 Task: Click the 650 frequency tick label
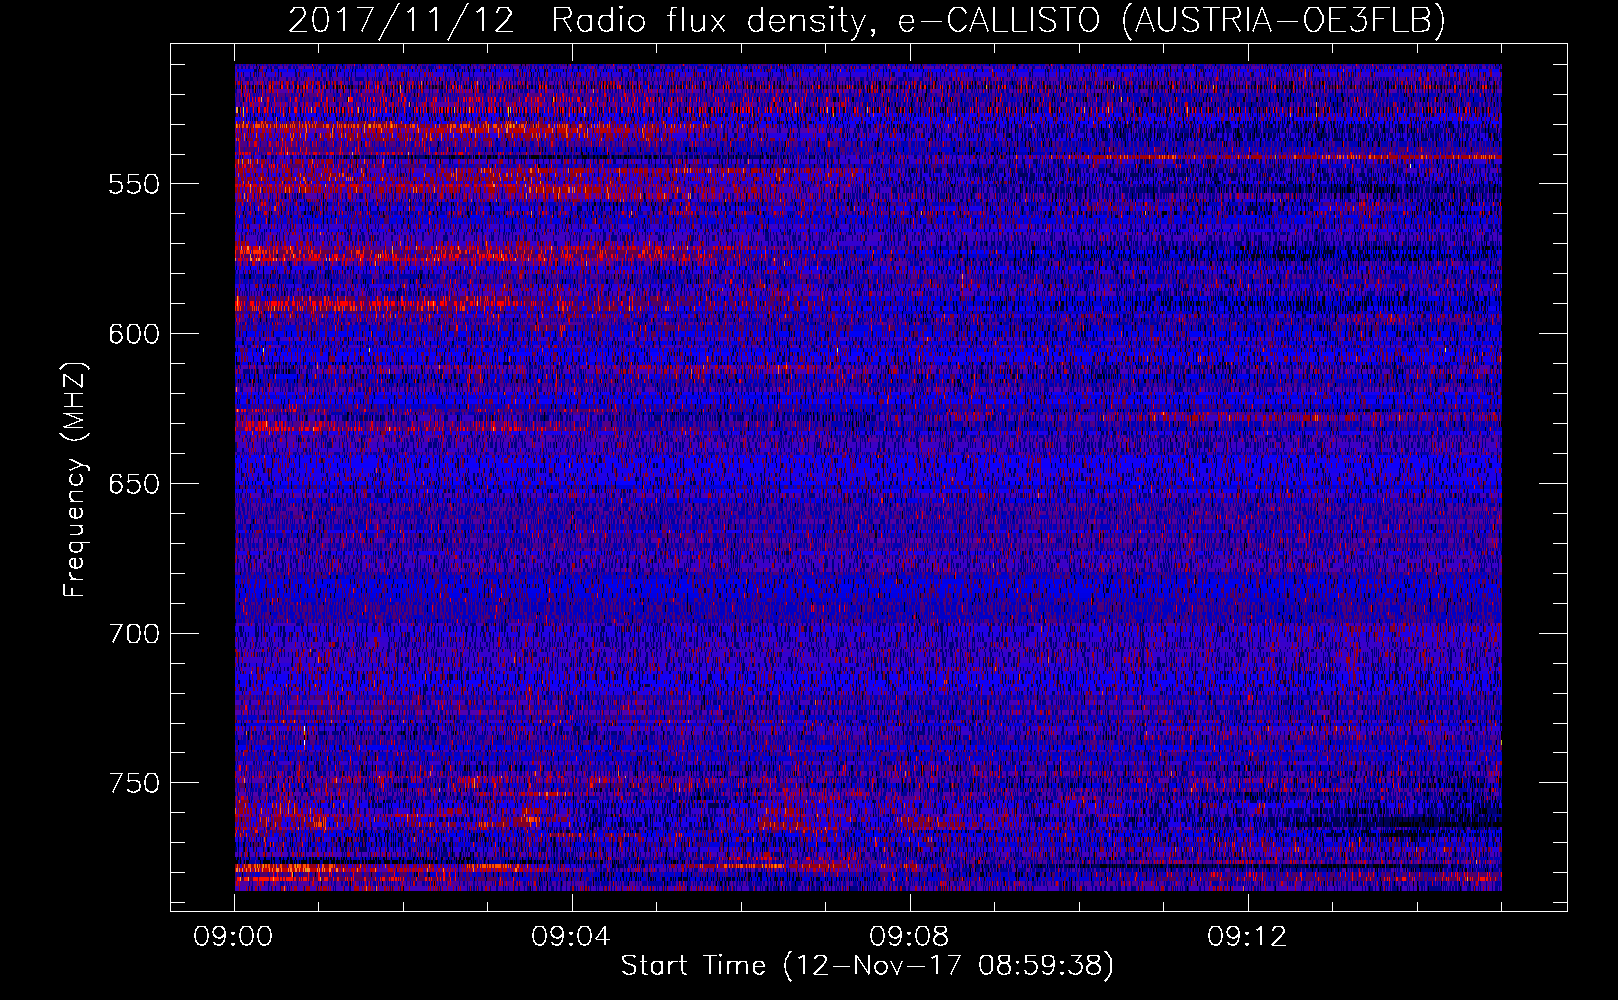134,484
